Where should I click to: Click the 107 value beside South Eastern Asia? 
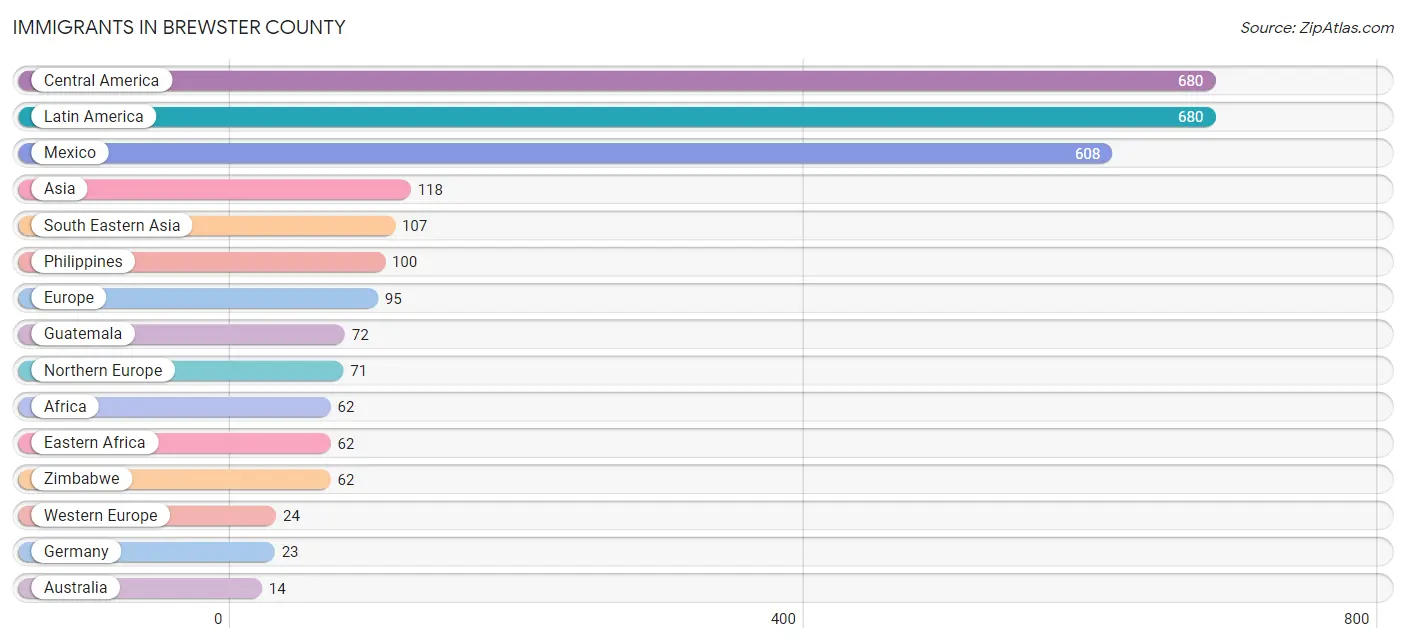tap(414, 226)
